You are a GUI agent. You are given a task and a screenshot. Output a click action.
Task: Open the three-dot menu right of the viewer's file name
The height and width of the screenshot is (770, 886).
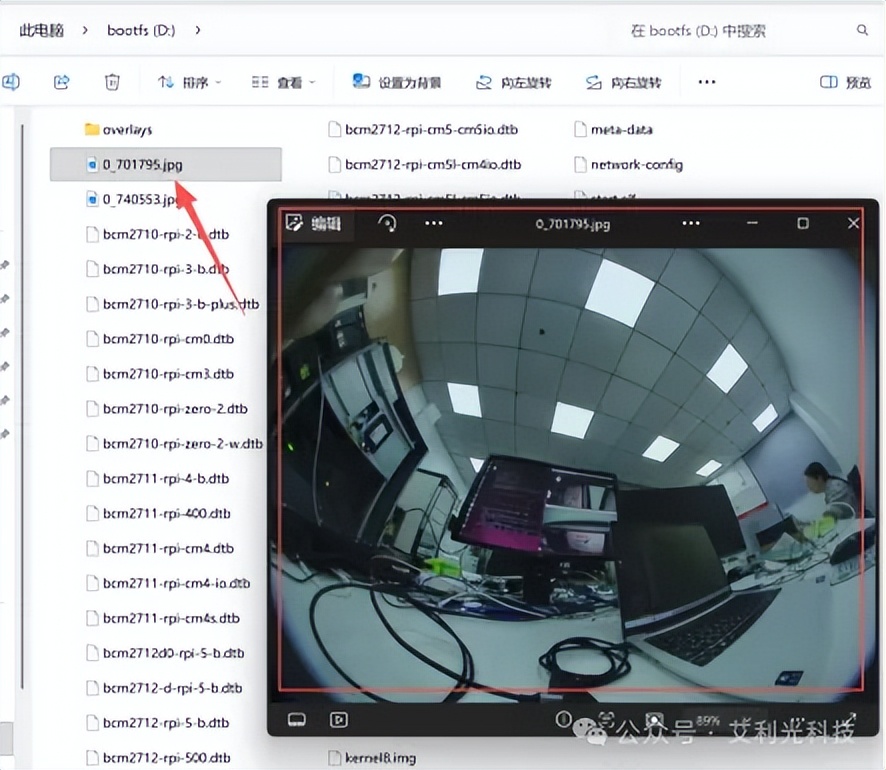[x=690, y=223]
